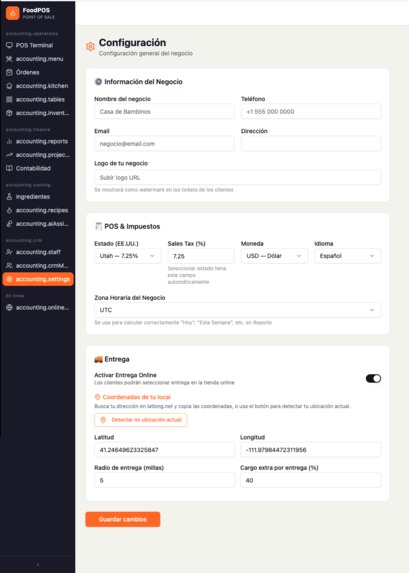409x573 pixels.
Task: Click the Radio de entrega (millas) field
Action: point(164,480)
